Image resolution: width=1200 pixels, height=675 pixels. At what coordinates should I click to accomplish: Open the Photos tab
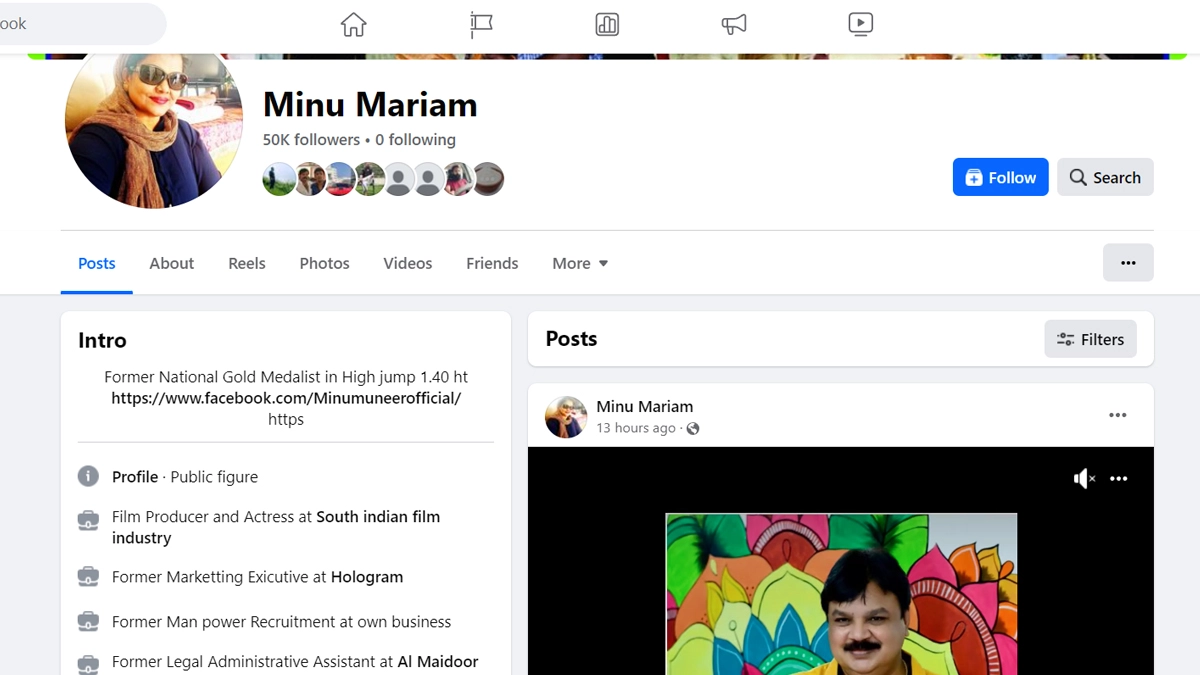(x=324, y=263)
